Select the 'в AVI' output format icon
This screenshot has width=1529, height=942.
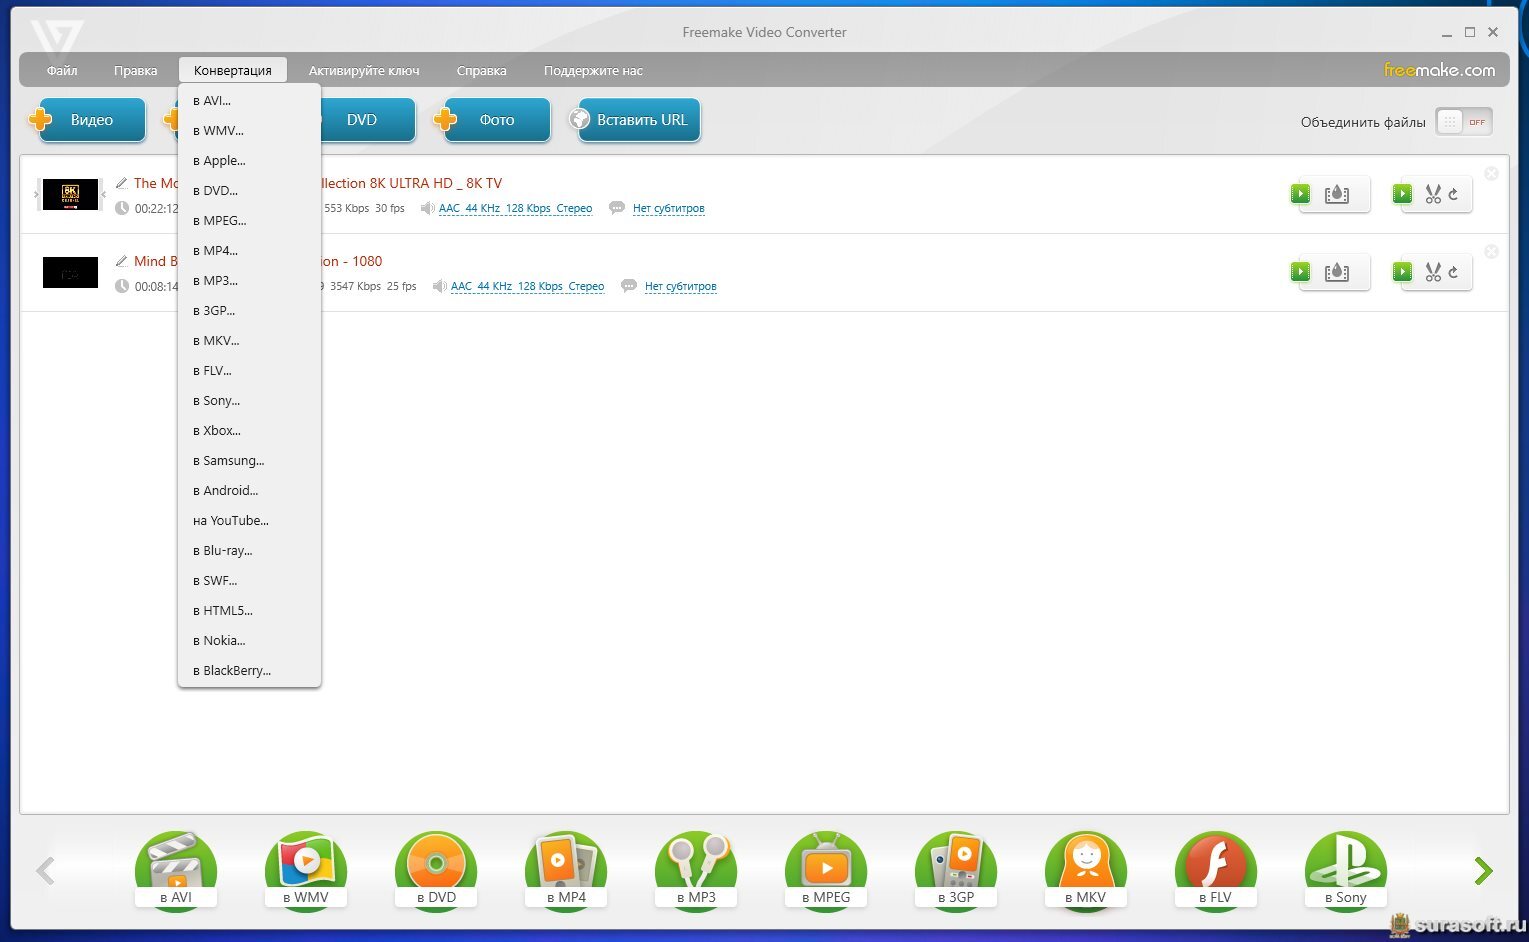pyautogui.click(x=176, y=870)
